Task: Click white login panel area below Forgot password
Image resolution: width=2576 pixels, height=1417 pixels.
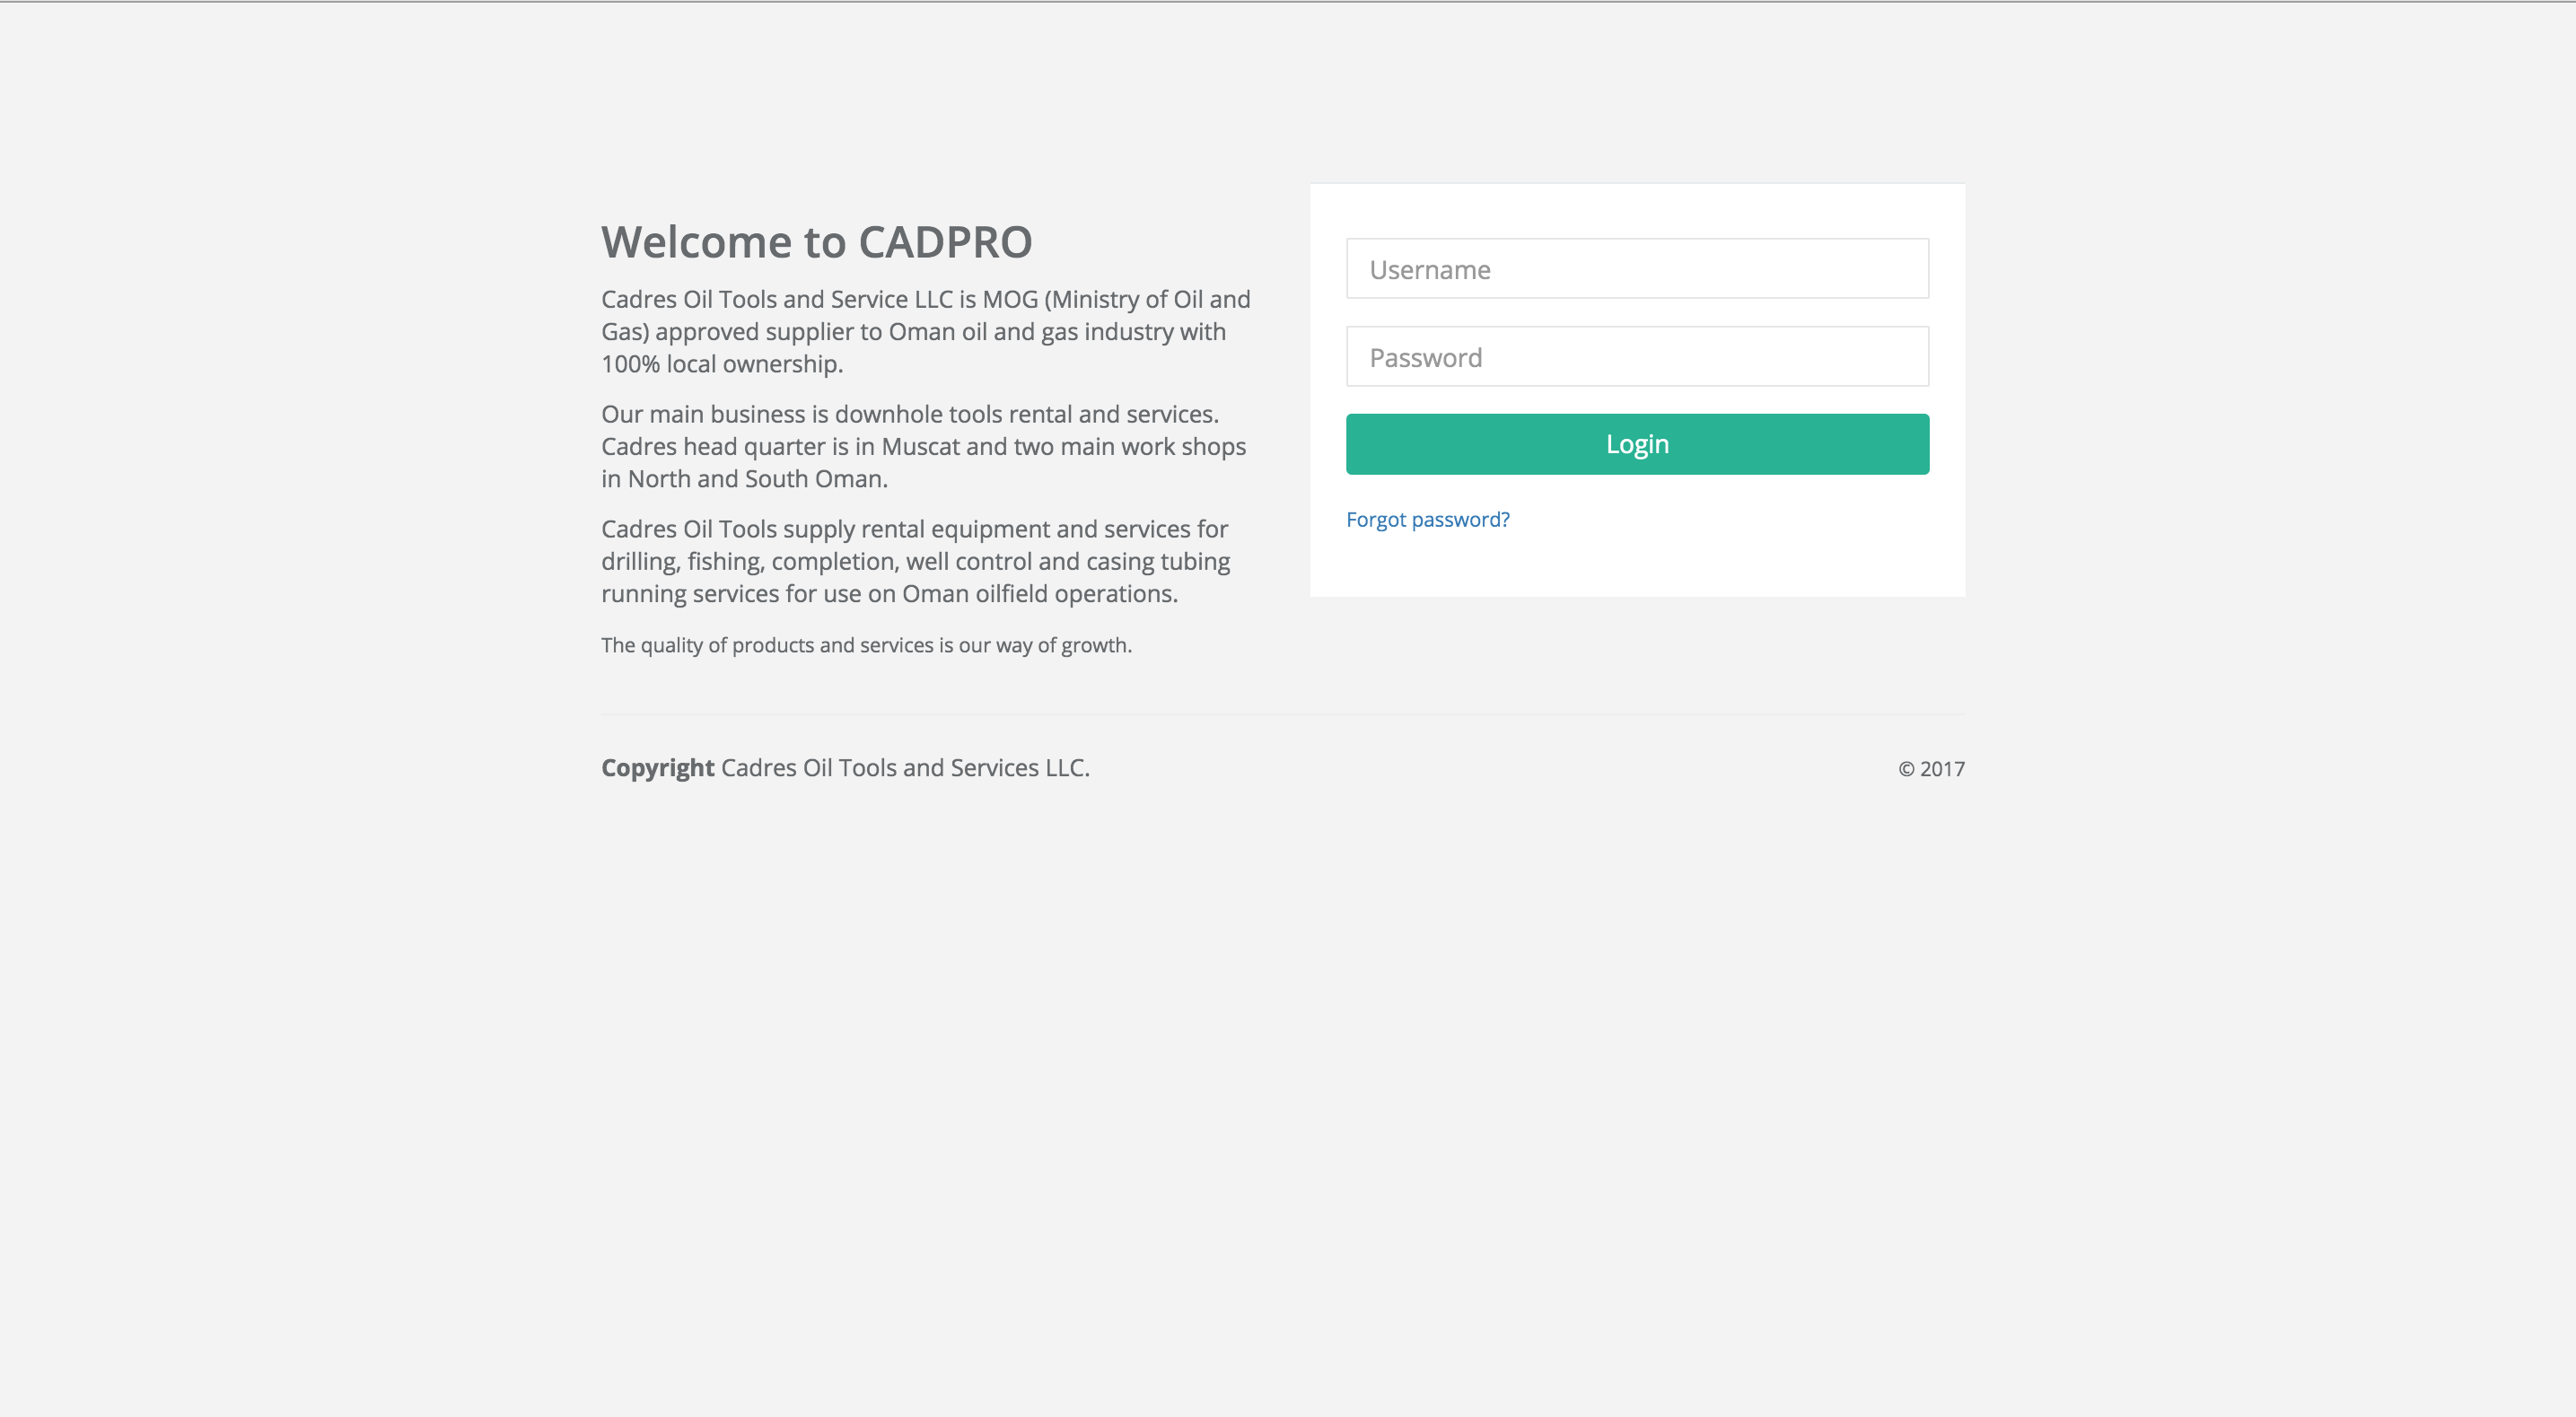Action: point(1637,567)
